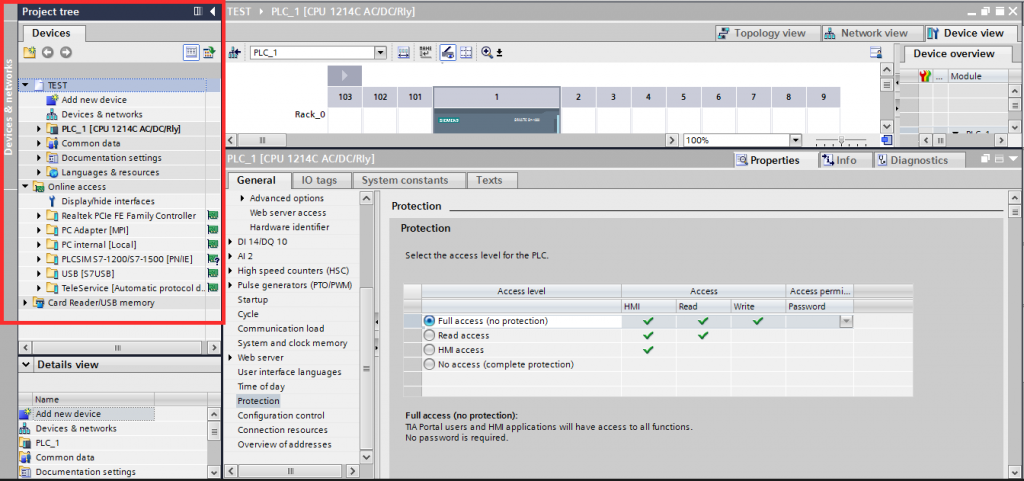Select Protection in the properties navigation

pos(259,401)
